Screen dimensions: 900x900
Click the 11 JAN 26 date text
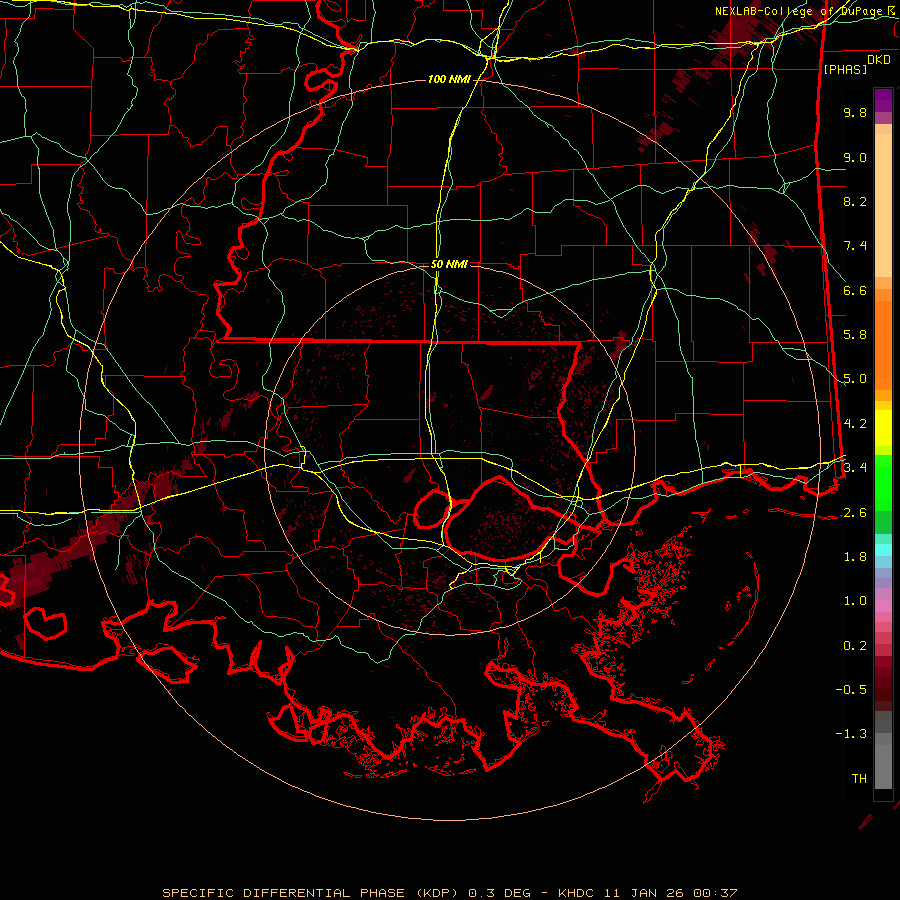643,893
